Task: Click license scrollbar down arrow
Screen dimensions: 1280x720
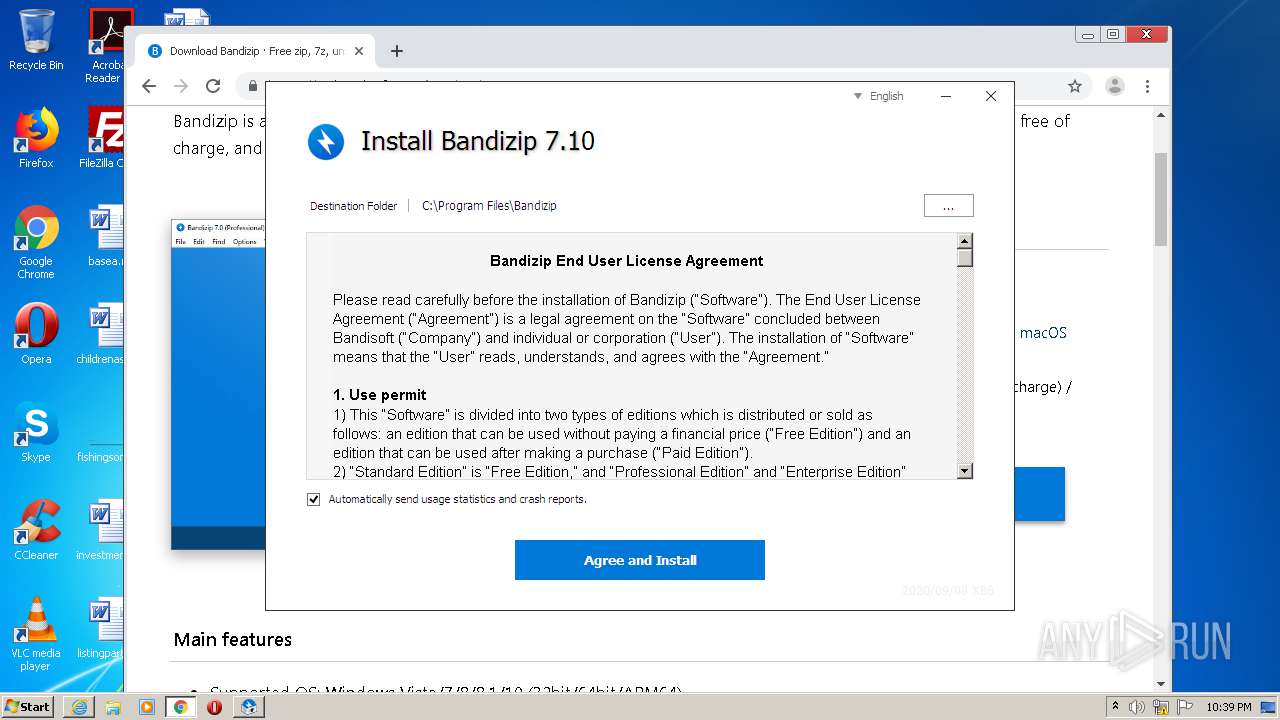Action: (965, 471)
